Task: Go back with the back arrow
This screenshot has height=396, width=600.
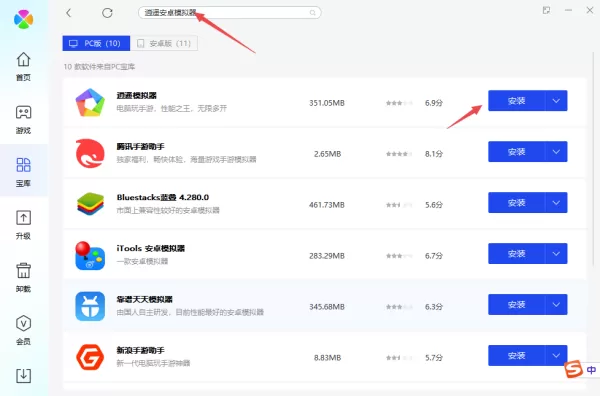Action: pos(68,13)
